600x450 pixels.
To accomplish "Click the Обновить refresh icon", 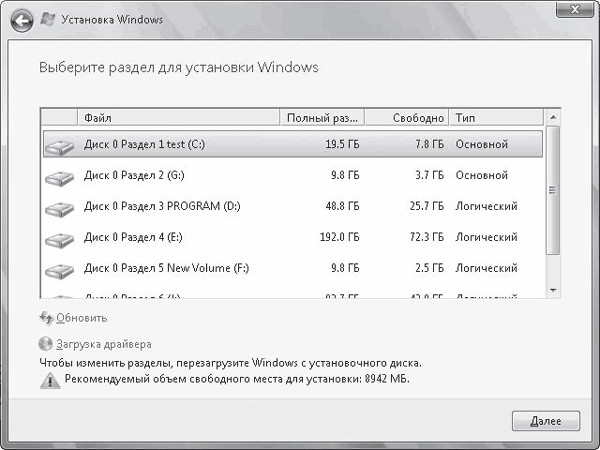I will [45, 318].
